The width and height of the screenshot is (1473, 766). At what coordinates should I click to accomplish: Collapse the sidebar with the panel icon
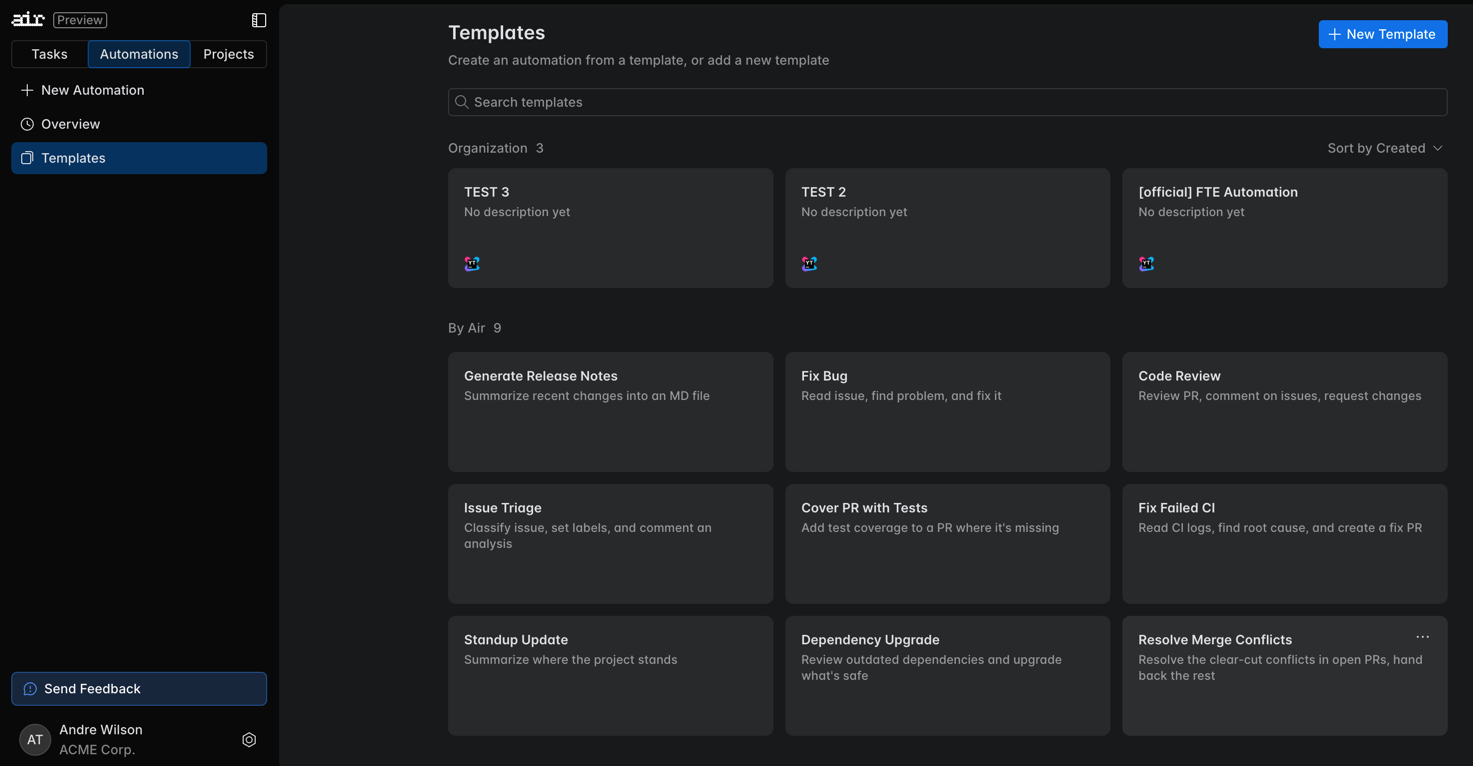point(259,20)
